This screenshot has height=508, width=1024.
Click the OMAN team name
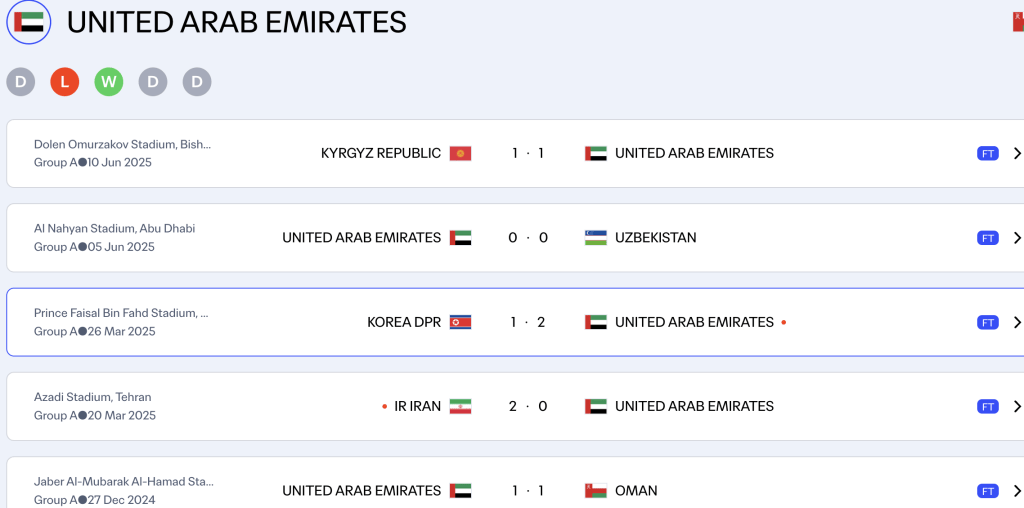click(636, 490)
